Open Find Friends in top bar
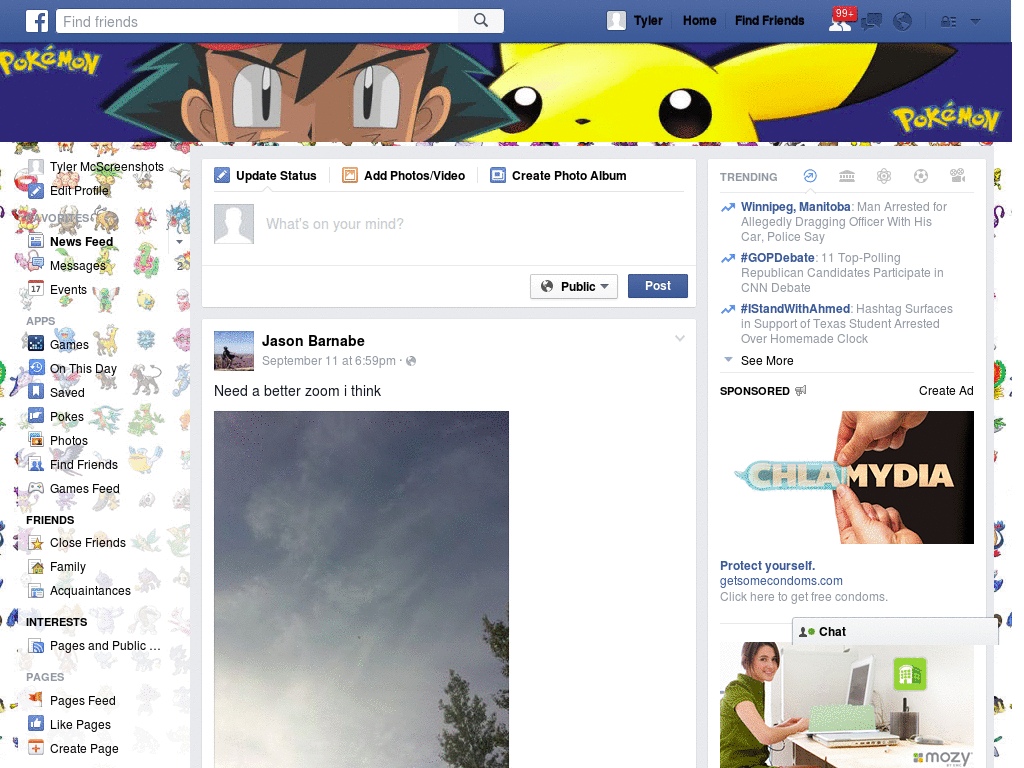Screen dimensions: 1024x768 [769, 21]
